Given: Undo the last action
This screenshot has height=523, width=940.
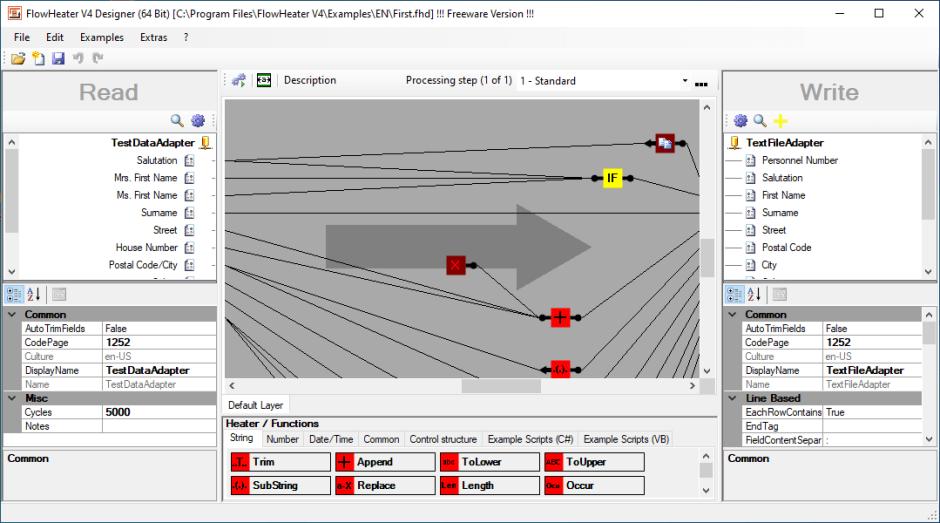Looking at the screenshot, I should 78,58.
